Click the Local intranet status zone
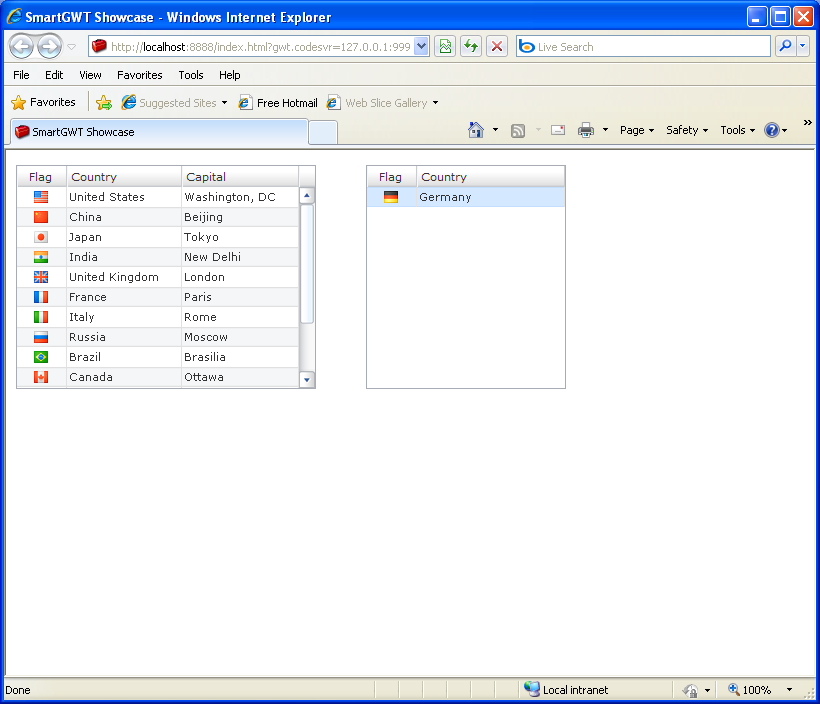 point(566,690)
